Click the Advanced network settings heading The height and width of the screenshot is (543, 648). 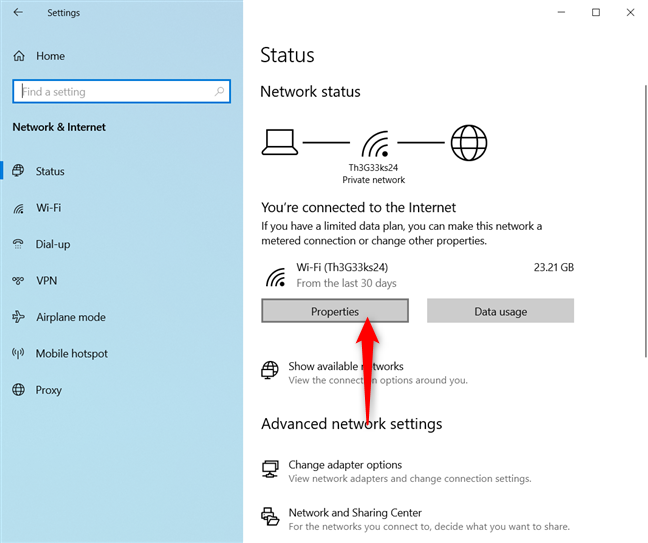coord(352,424)
